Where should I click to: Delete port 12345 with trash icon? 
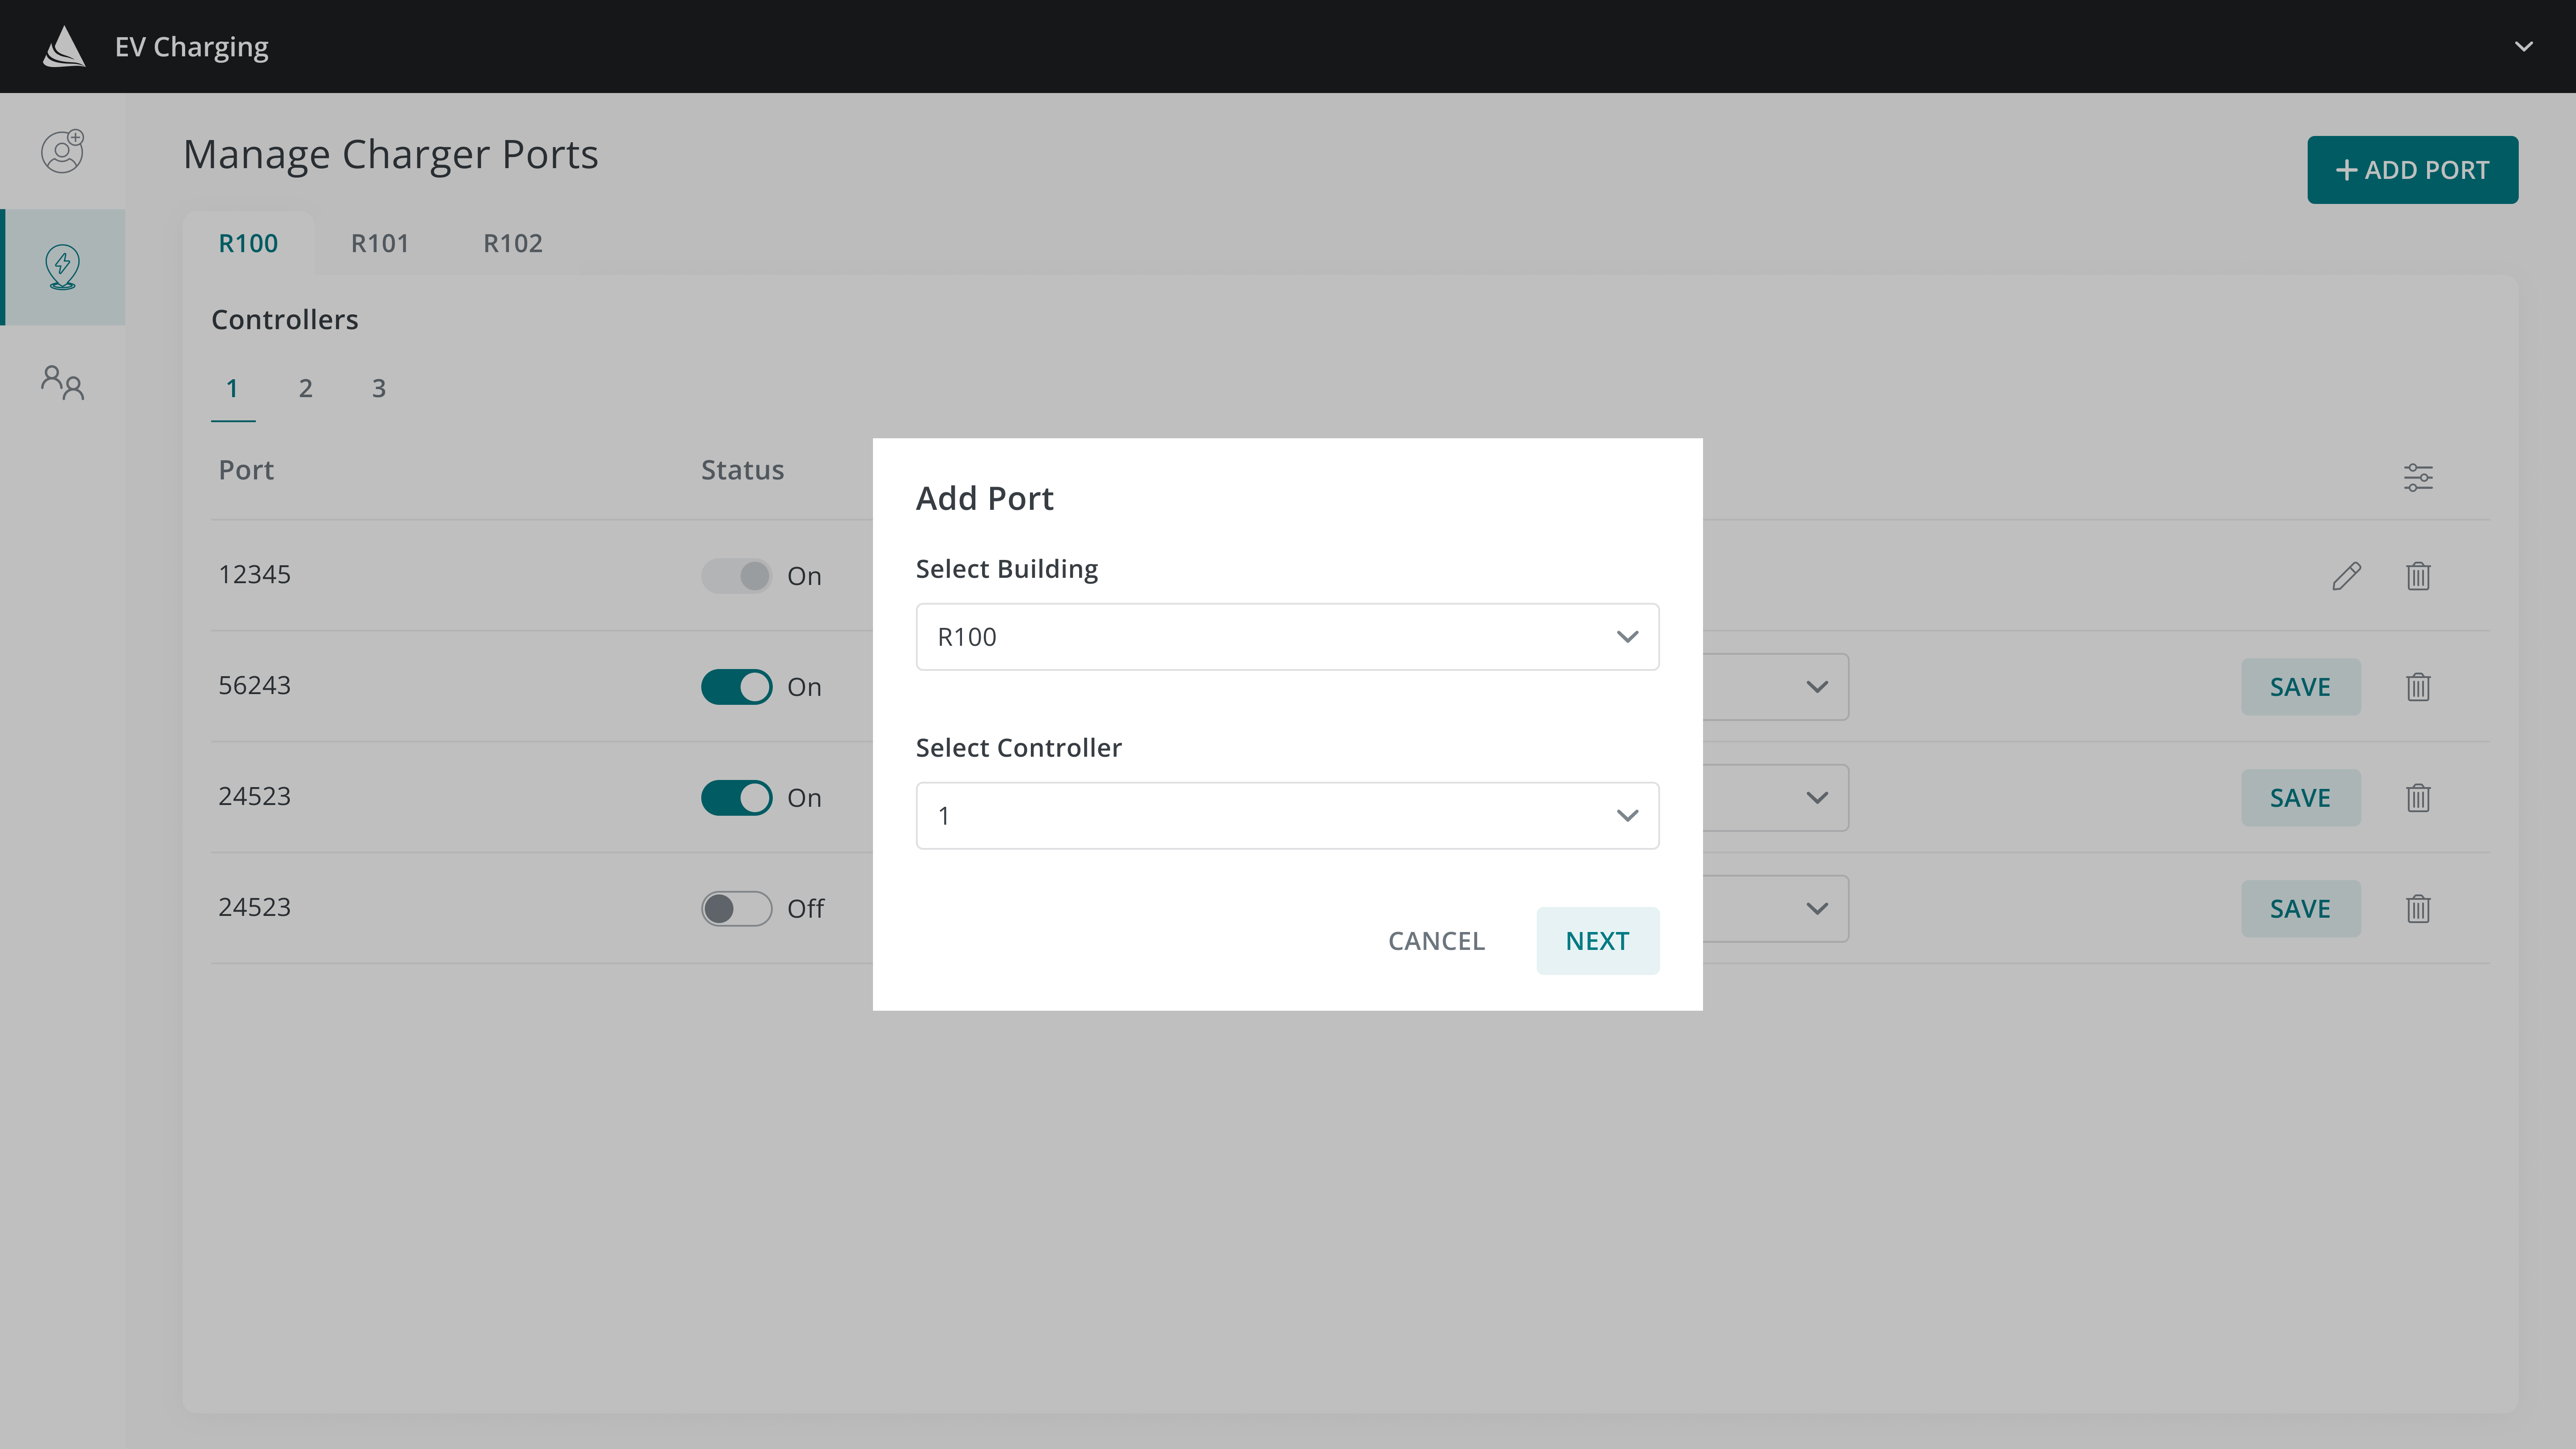click(2418, 576)
